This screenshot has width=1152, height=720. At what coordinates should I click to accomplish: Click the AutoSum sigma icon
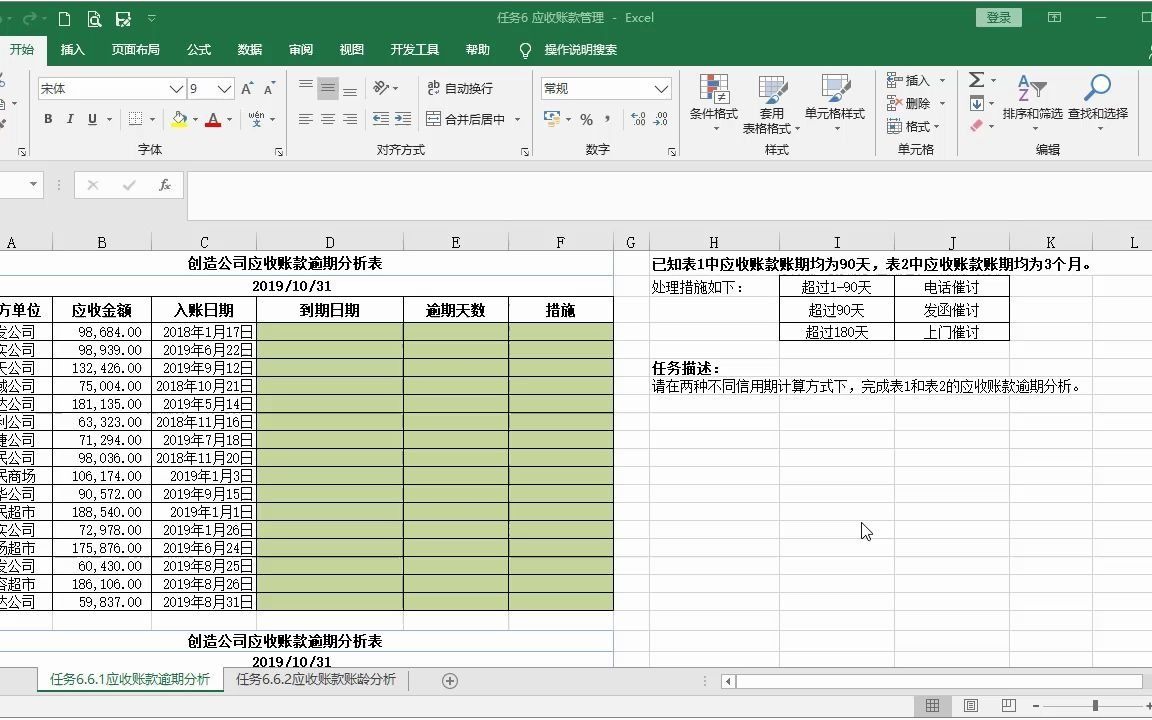tap(976, 79)
